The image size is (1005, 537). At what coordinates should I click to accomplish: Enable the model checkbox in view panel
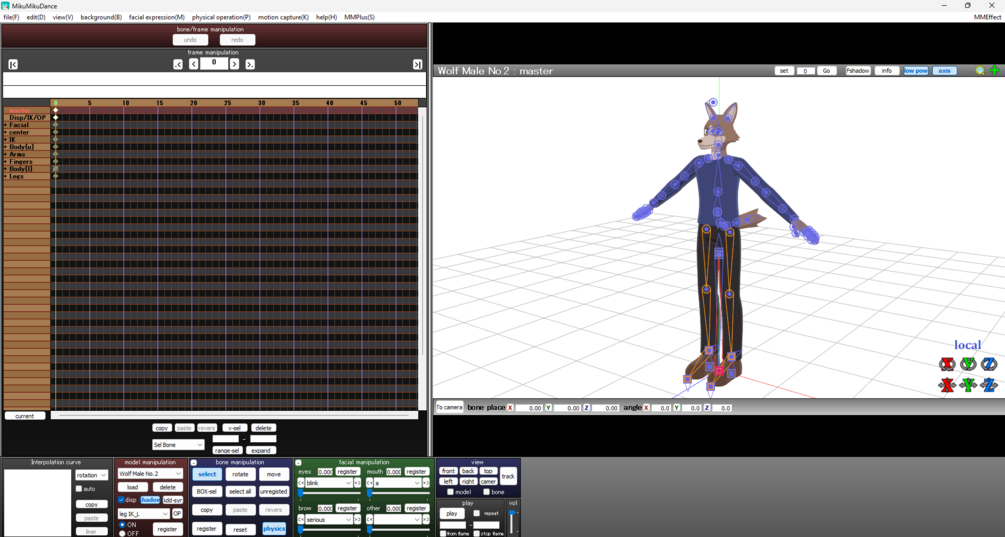click(x=450, y=492)
